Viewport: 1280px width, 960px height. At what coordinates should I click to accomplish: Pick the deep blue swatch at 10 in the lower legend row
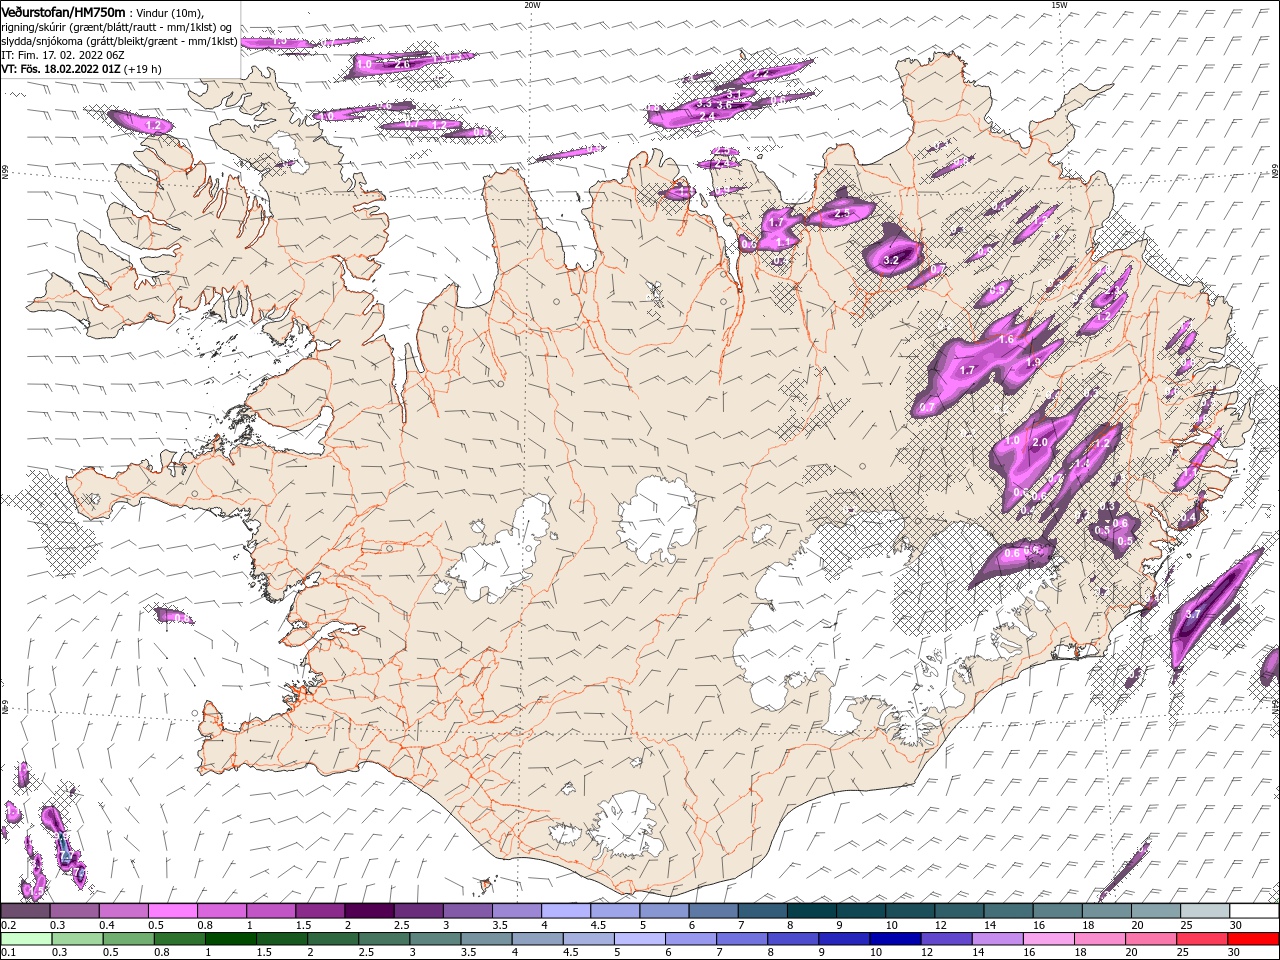(x=893, y=939)
